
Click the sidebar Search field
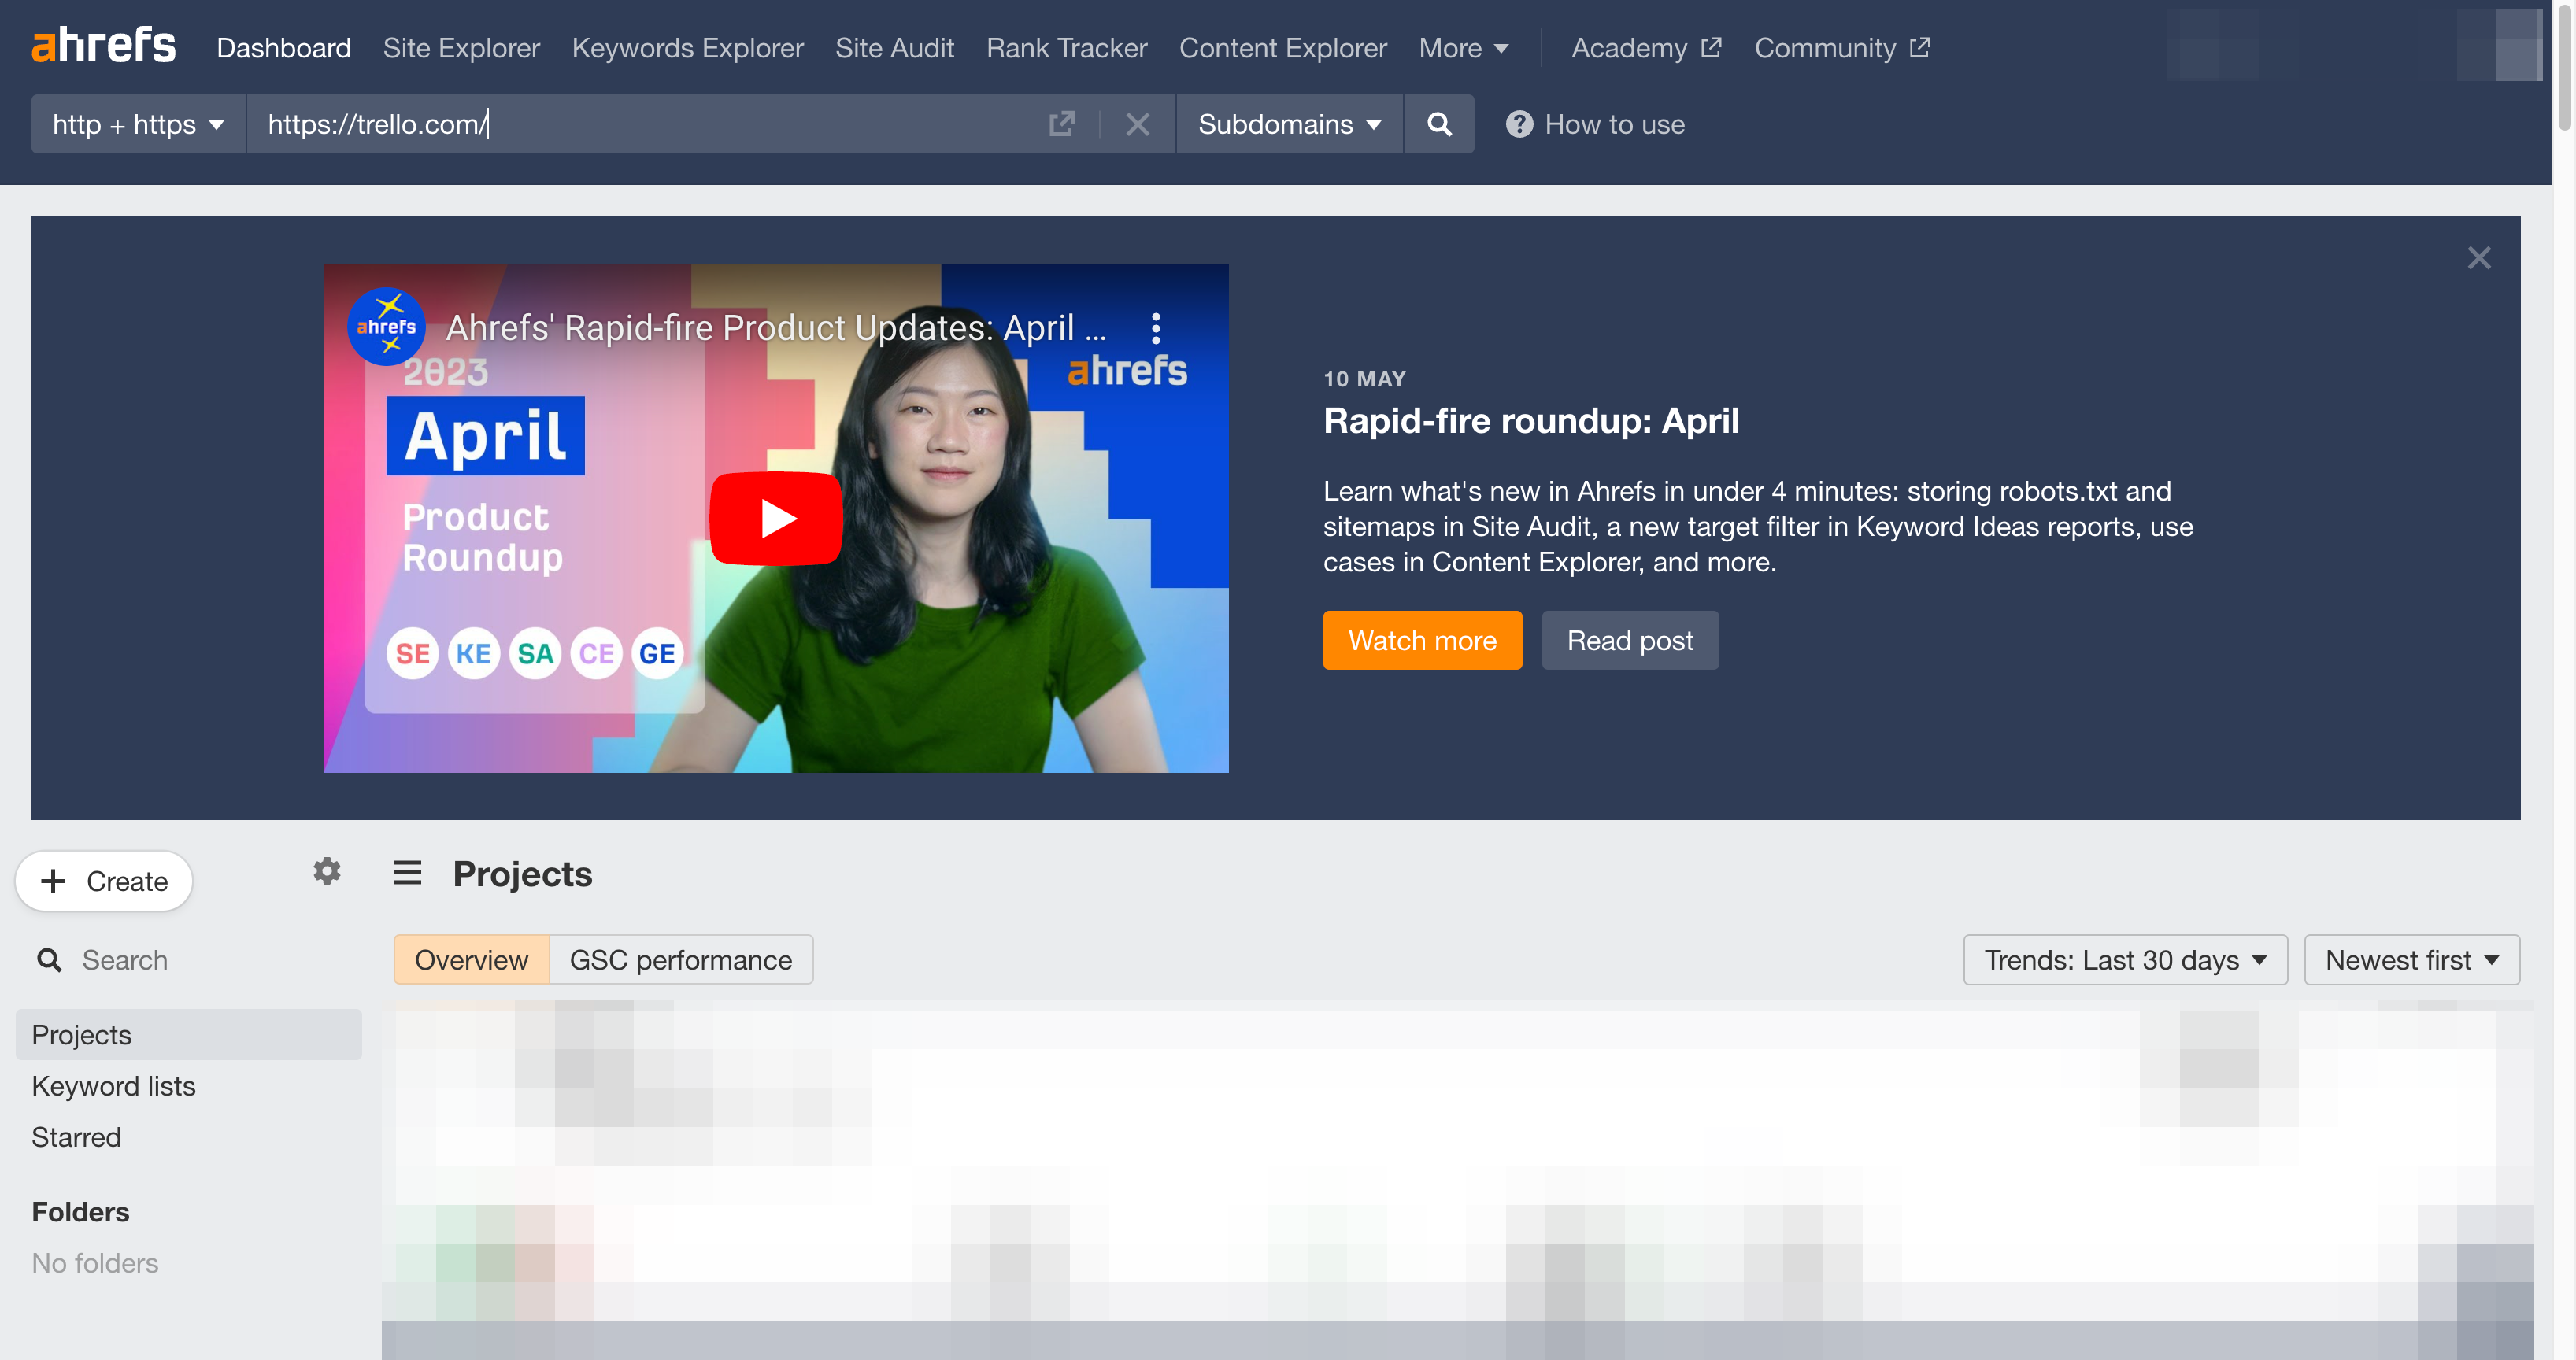188,960
